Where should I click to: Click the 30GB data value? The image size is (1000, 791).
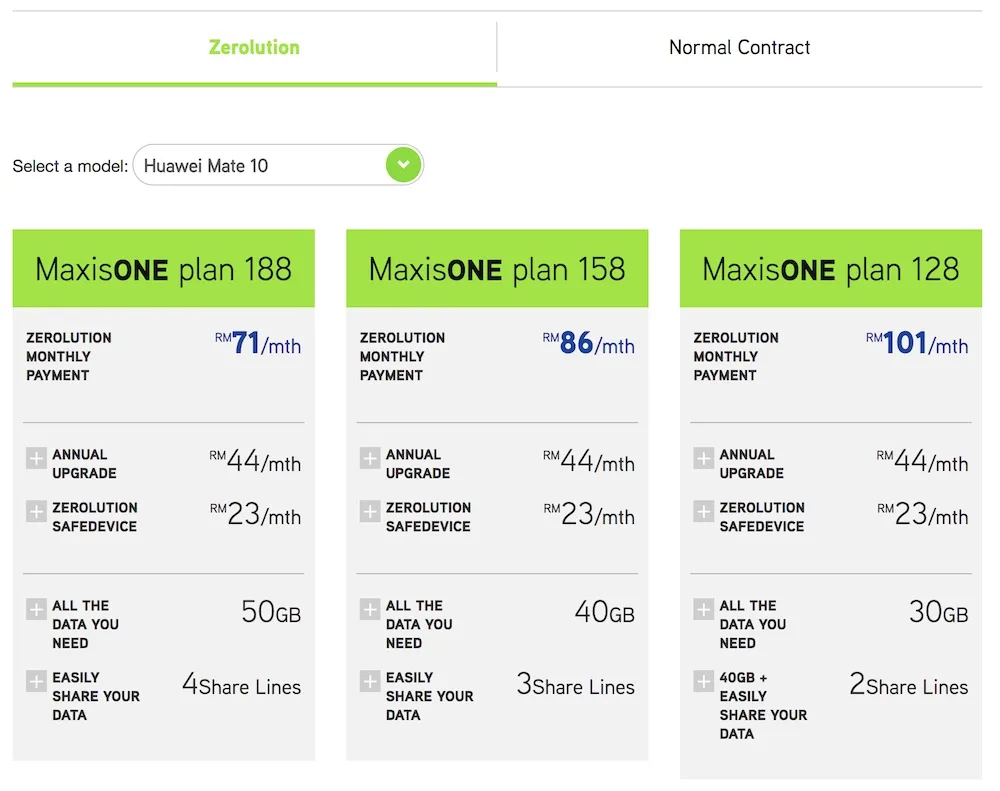click(x=938, y=612)
